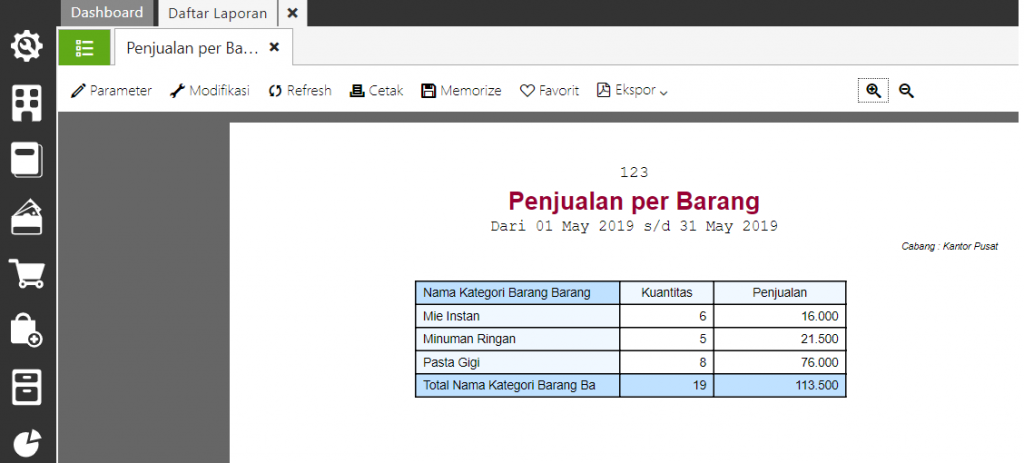Add report to Favorit
This screenshot has width=1024, height=463.
click(549, 91)
